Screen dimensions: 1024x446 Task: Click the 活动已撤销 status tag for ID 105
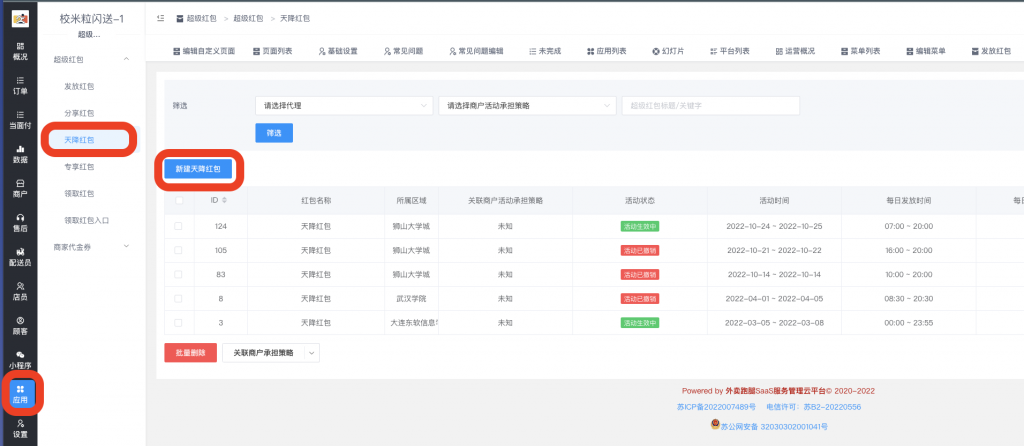pyautogui.click(x=639, y=251)
